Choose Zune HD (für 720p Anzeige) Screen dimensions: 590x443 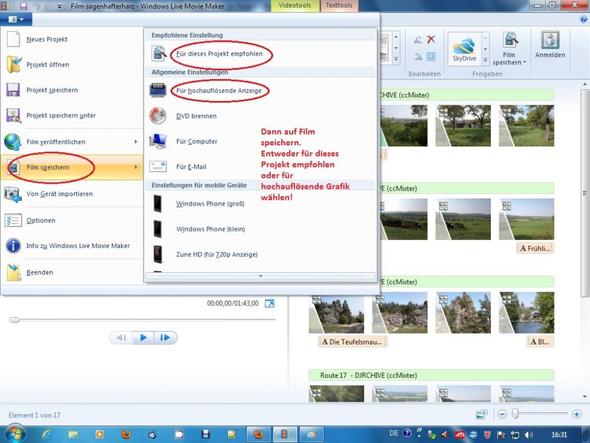pos(260,254)
